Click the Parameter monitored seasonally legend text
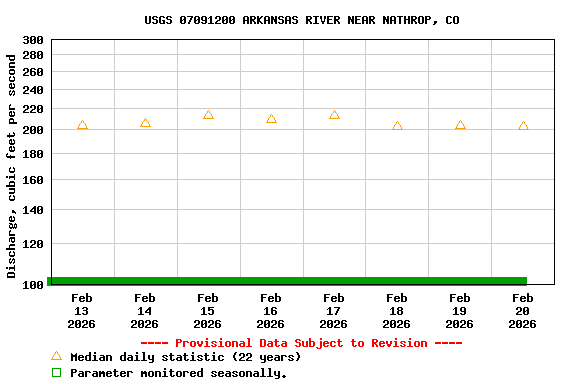This screenshot has height=384, width=576. 179,373
